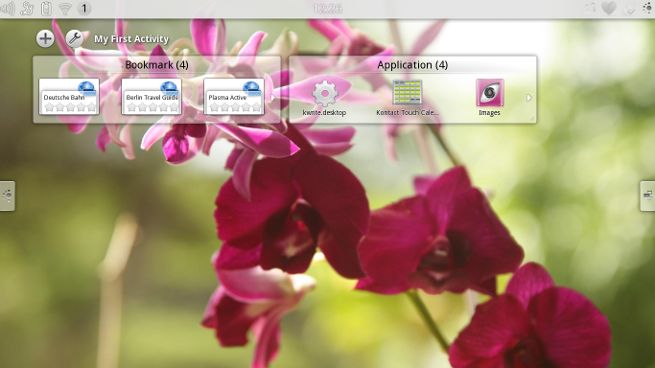Image resolution: width=655 pixels, height=368 pixels.
Task: Click the heart favorite icon in top panel
Action: 609,8
